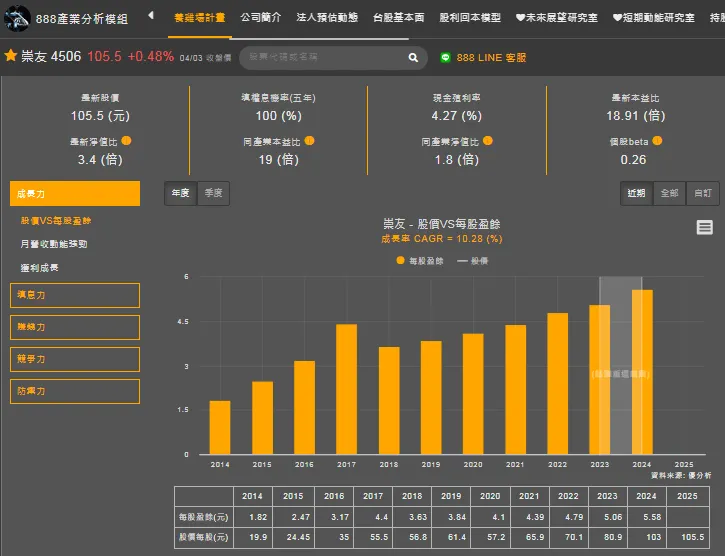Click info icon next to 同產業淨值比
This screenshot has height=556, width=725.
487,141
